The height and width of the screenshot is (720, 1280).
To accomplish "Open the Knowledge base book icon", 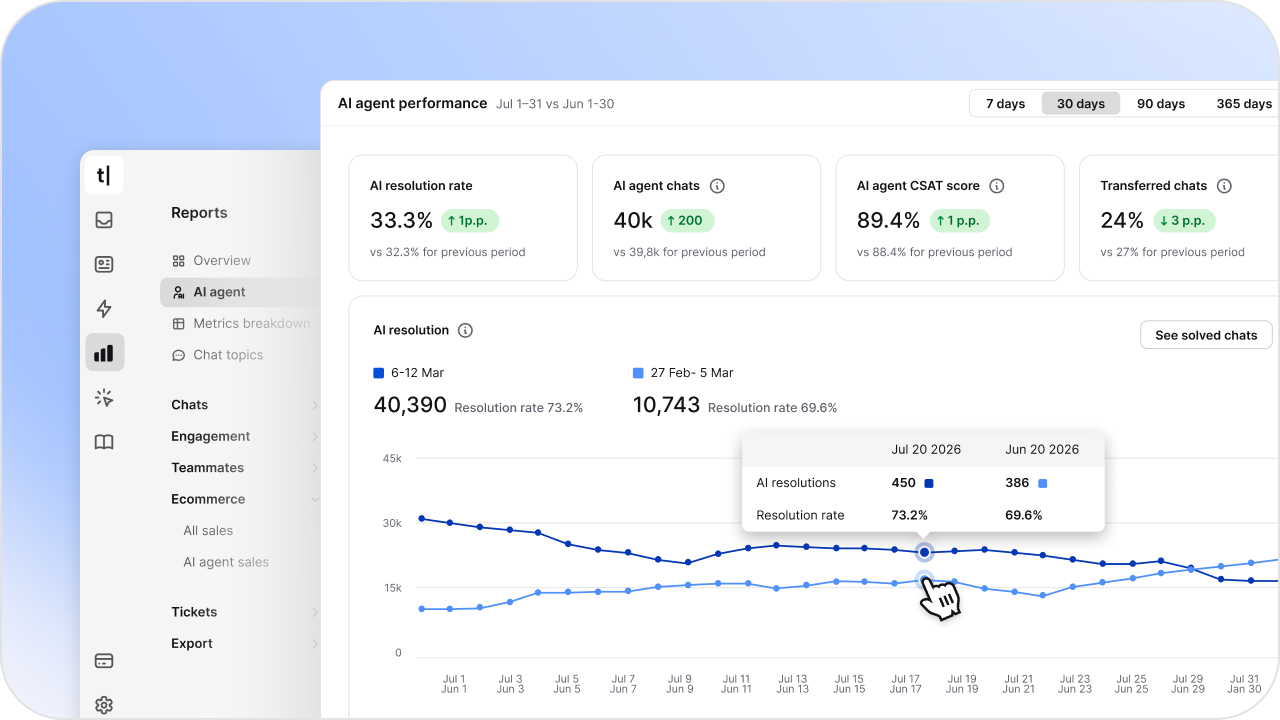I will [x=104, y=441].
